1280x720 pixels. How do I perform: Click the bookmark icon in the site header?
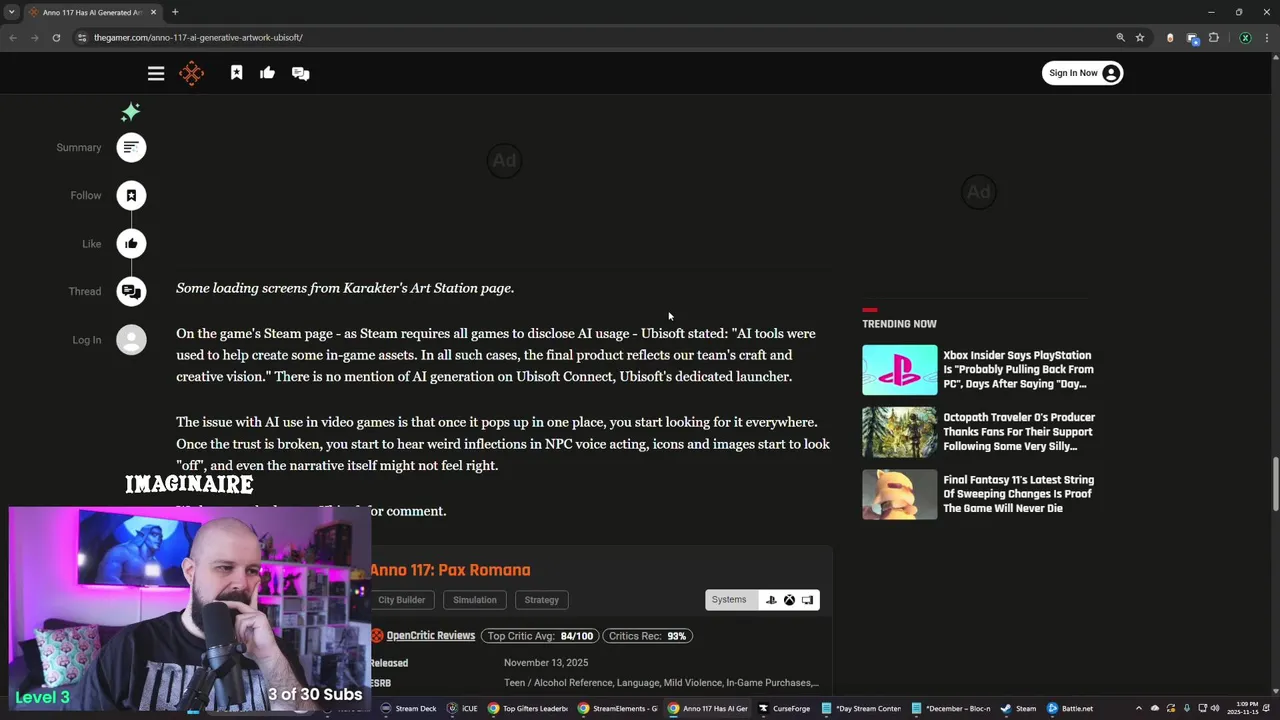click(236, 73)
